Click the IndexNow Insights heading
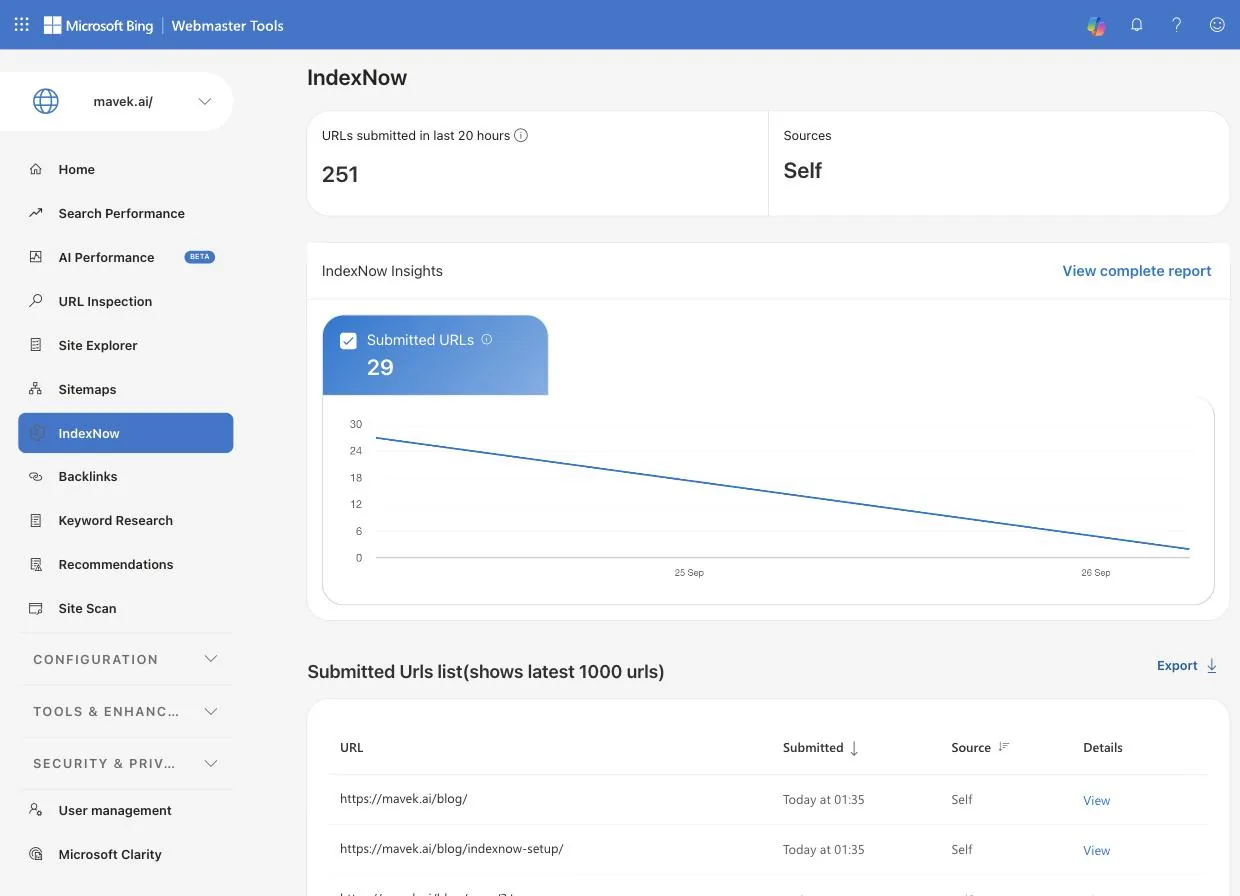Image resolution: width=1240 pixels, height=896 pixels. click(x=382, y=271)
